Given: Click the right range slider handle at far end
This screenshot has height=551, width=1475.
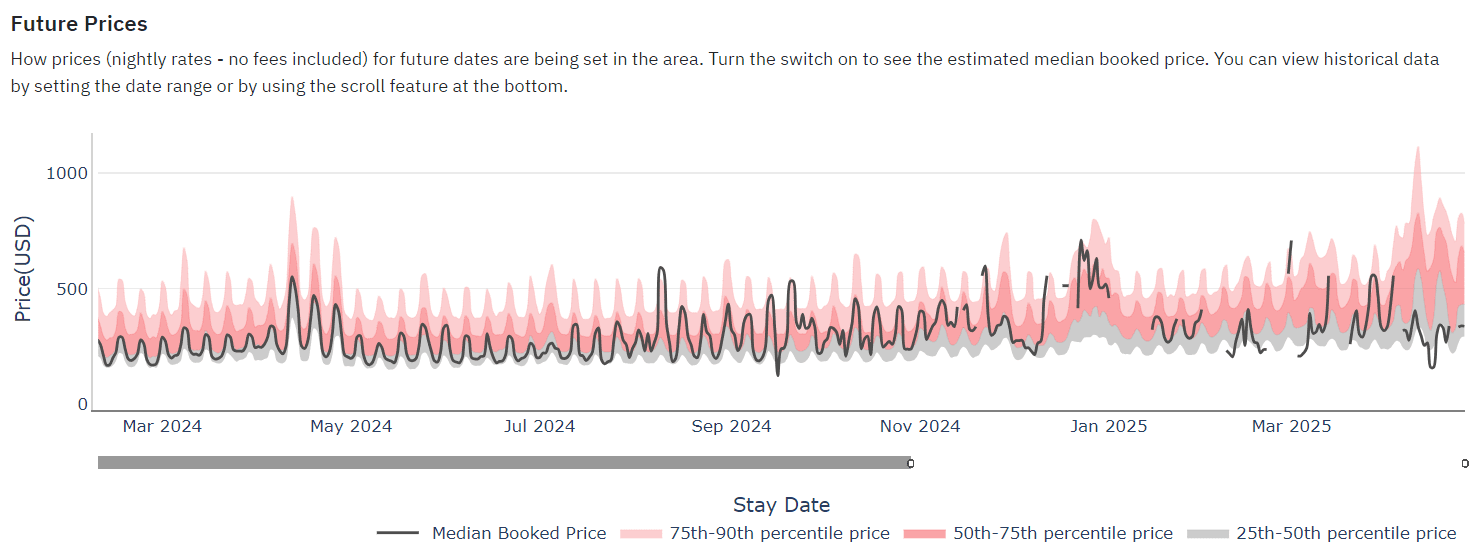Looking at the screenshot, I should (x=1465, y=463).
